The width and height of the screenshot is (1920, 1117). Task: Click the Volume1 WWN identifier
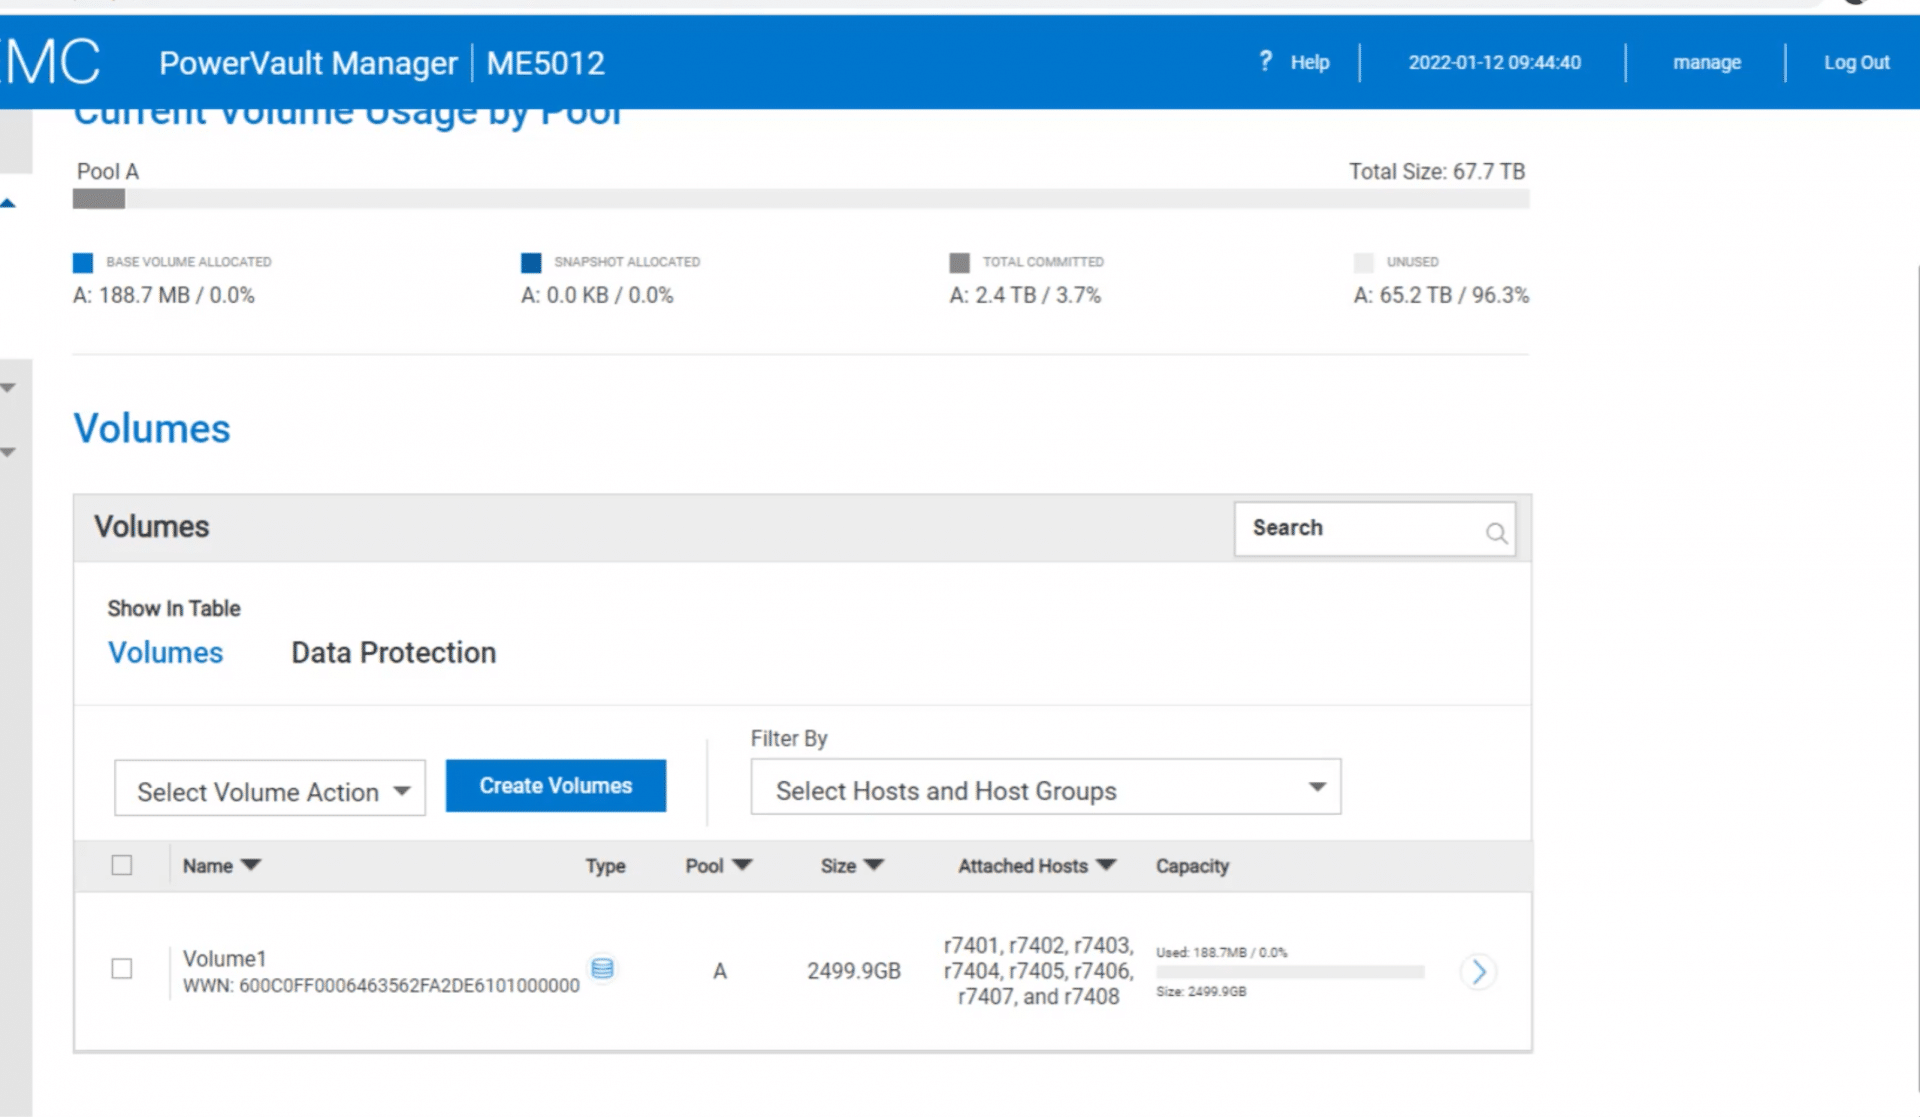[381, 986]
